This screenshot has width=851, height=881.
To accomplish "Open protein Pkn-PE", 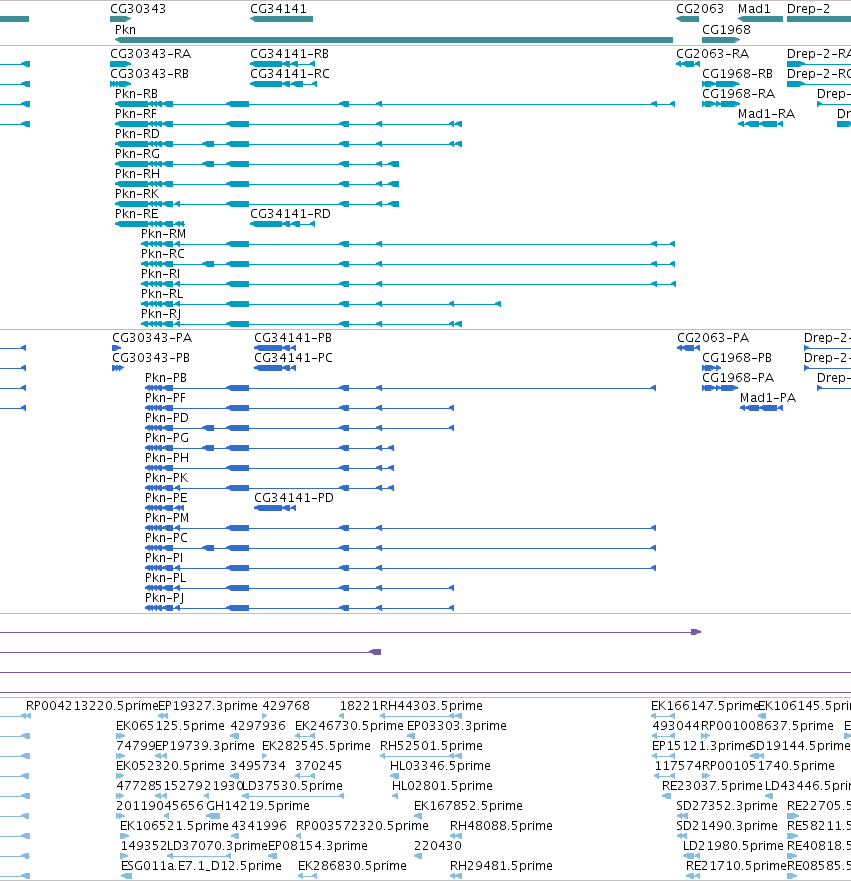I will pos(166,498).
